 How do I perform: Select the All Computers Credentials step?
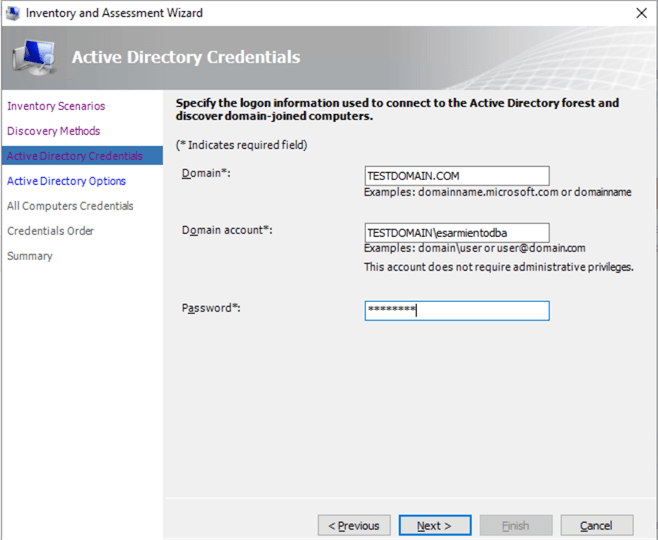coord(70,206)
